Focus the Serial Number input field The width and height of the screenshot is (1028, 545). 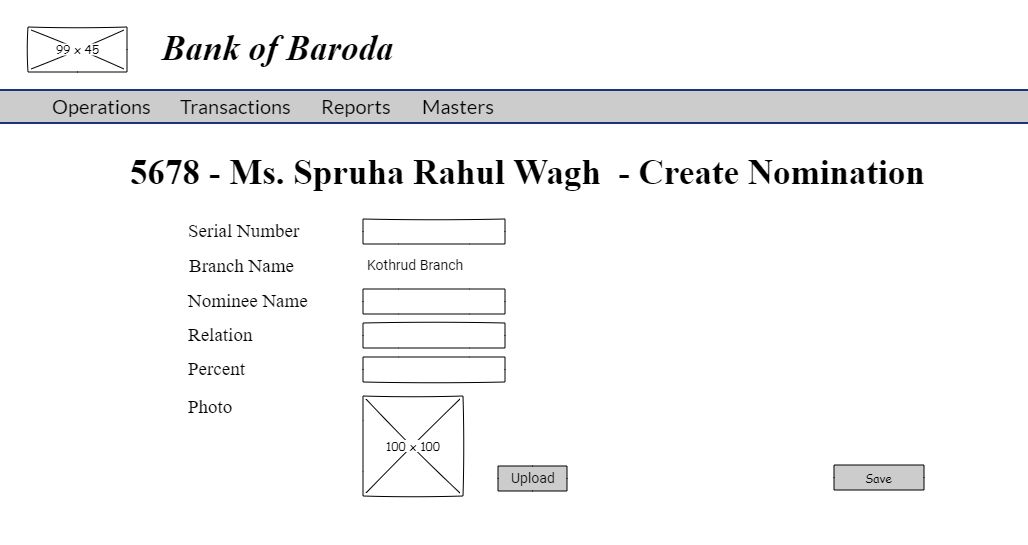434,232
